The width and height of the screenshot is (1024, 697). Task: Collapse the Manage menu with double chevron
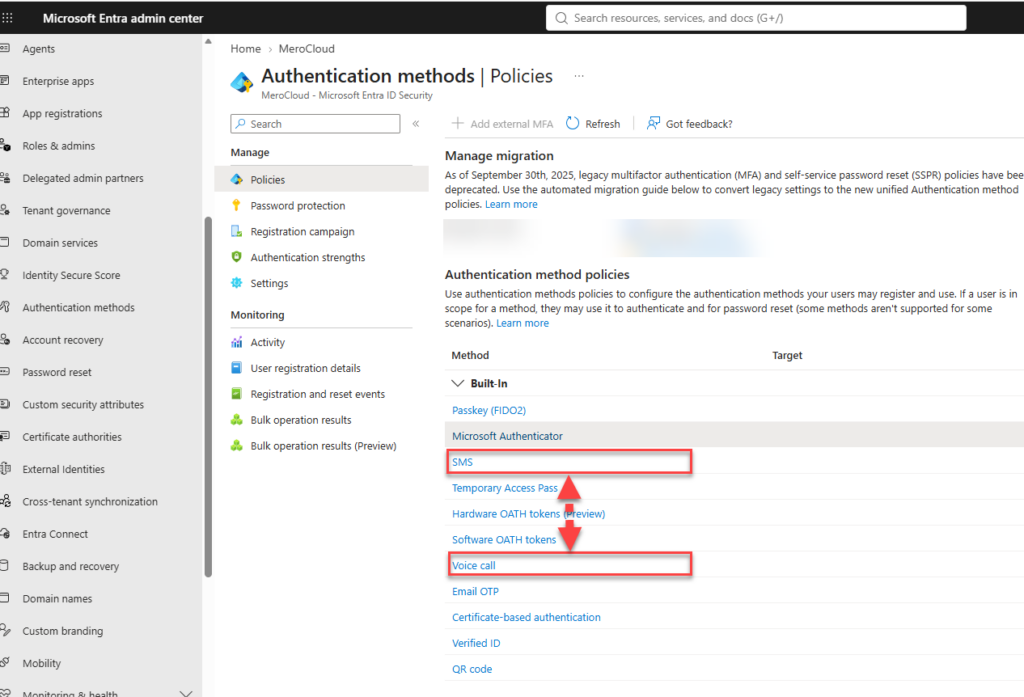click(415, 123)
